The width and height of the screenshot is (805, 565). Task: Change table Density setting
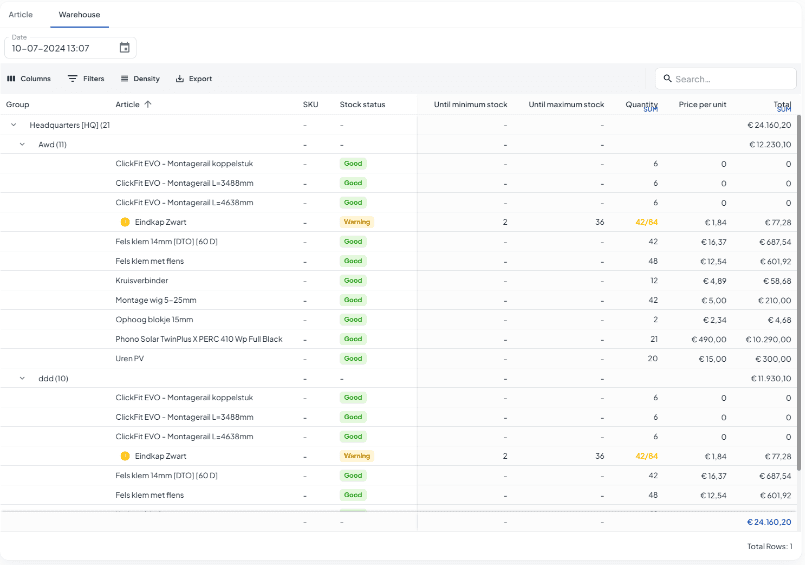139,79
